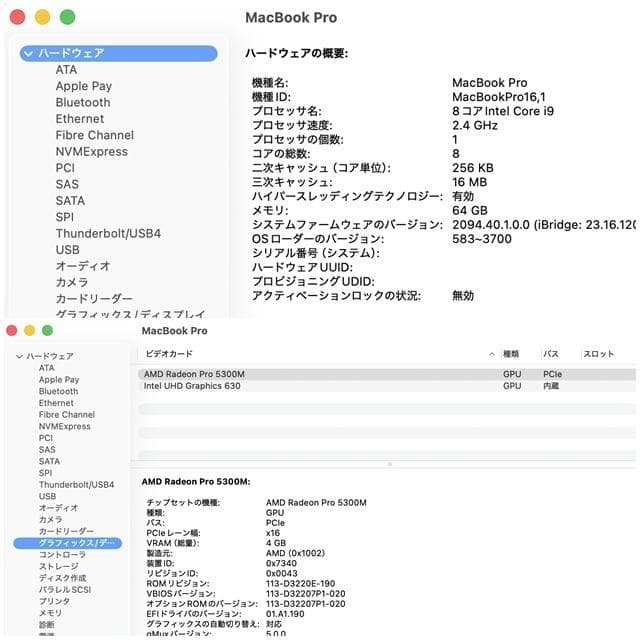Click the 0x7340 device ID value

click(x=281, y=564)
